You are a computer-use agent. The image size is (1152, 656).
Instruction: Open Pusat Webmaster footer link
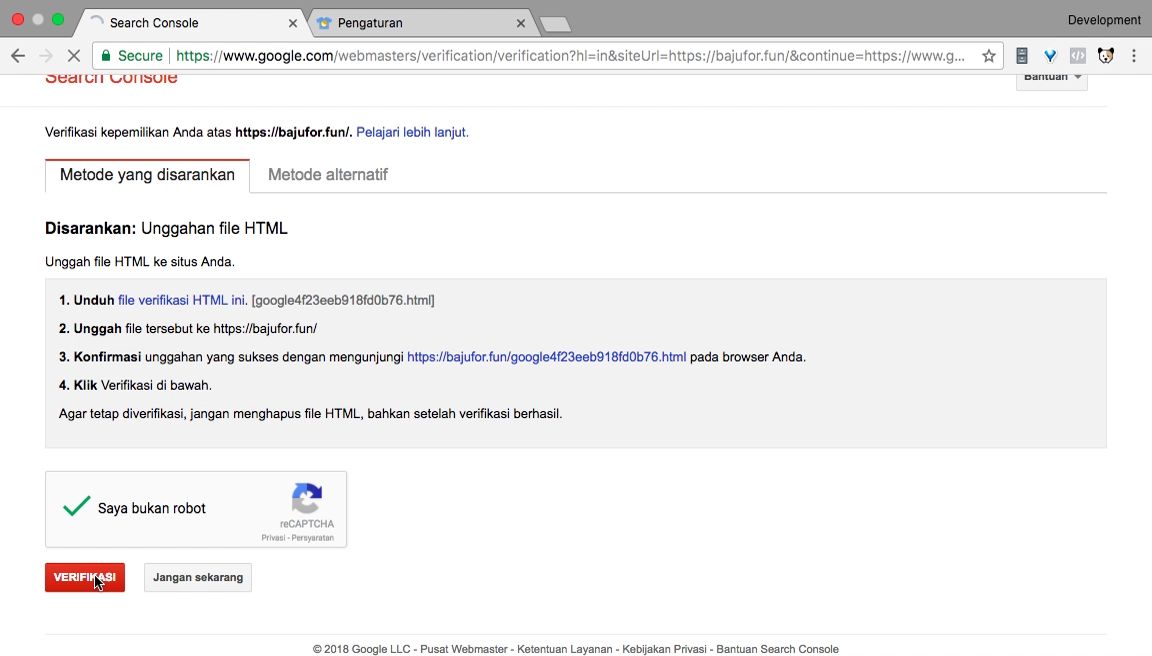click(x=464, y=649)
